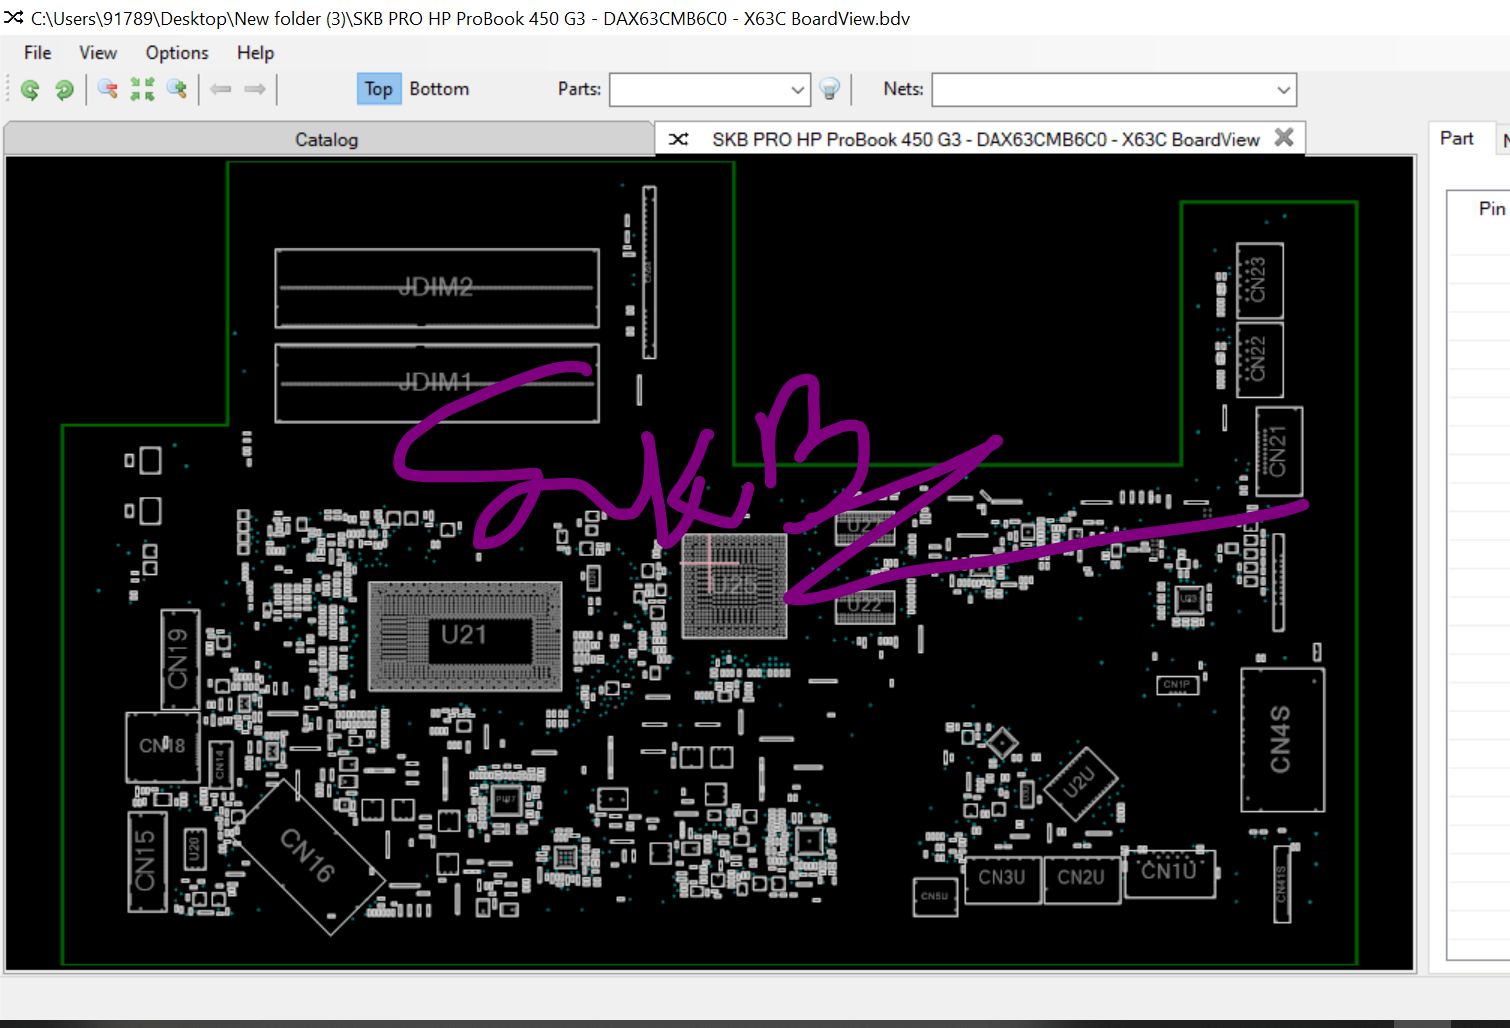This screenshot has height=1028, width=1510.
Task: Select the diagonal connector CN16
Action: click(308, 856)
